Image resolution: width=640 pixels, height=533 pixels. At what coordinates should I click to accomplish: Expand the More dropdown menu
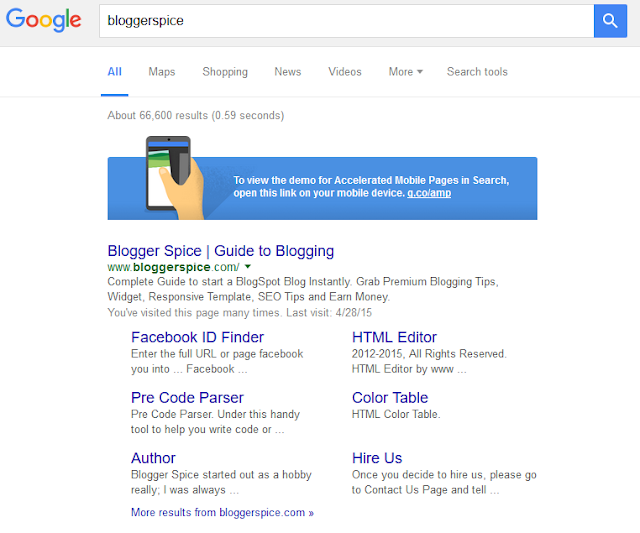tap(405, 72)
